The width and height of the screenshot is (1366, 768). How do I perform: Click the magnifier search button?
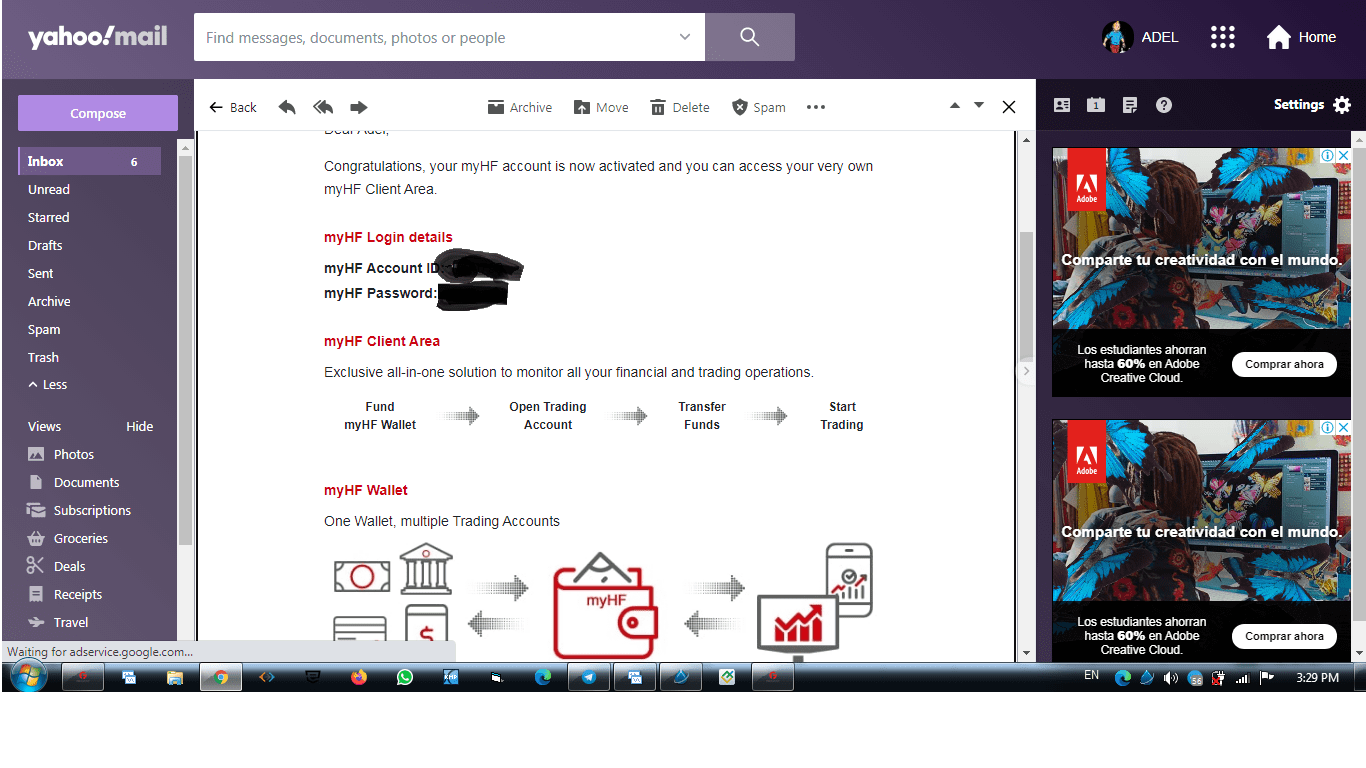pos(750,37)
